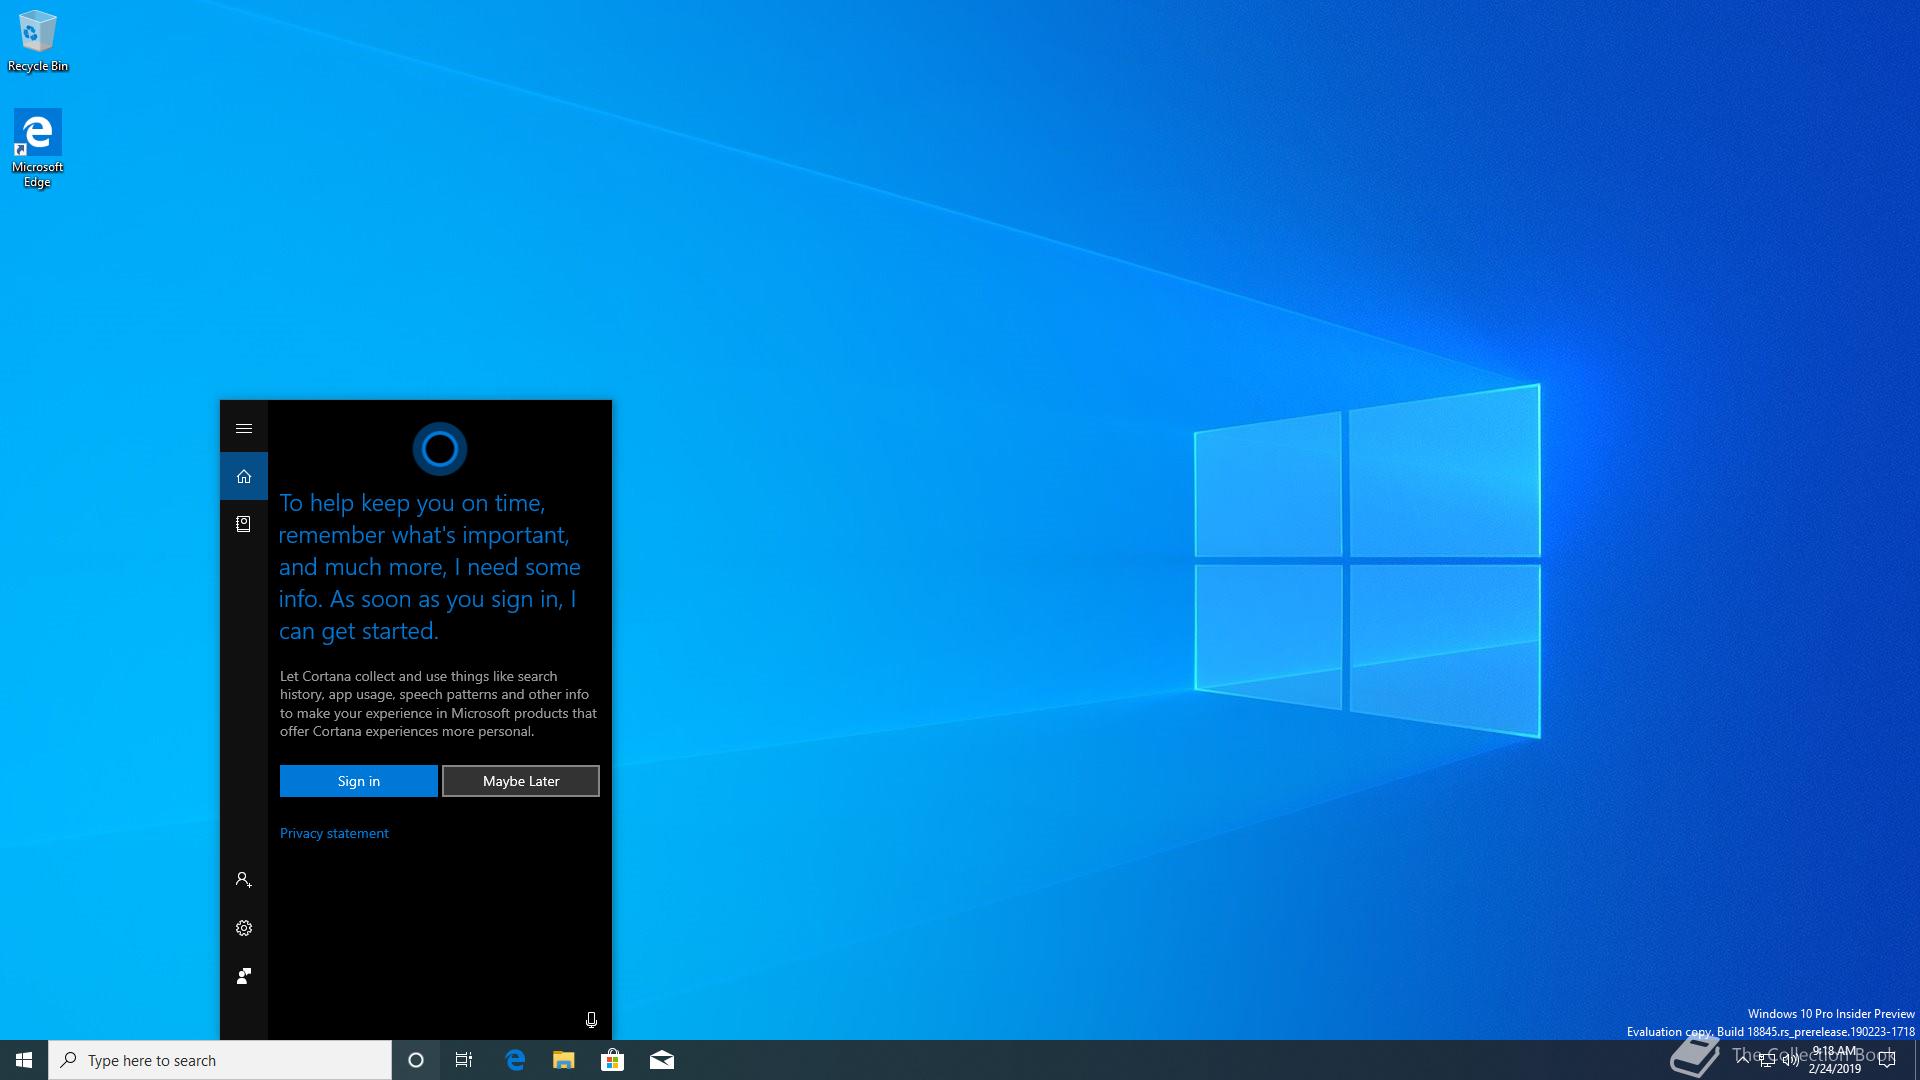
Task: Open File Explorer from taskbar
Action: [564, 1060]
